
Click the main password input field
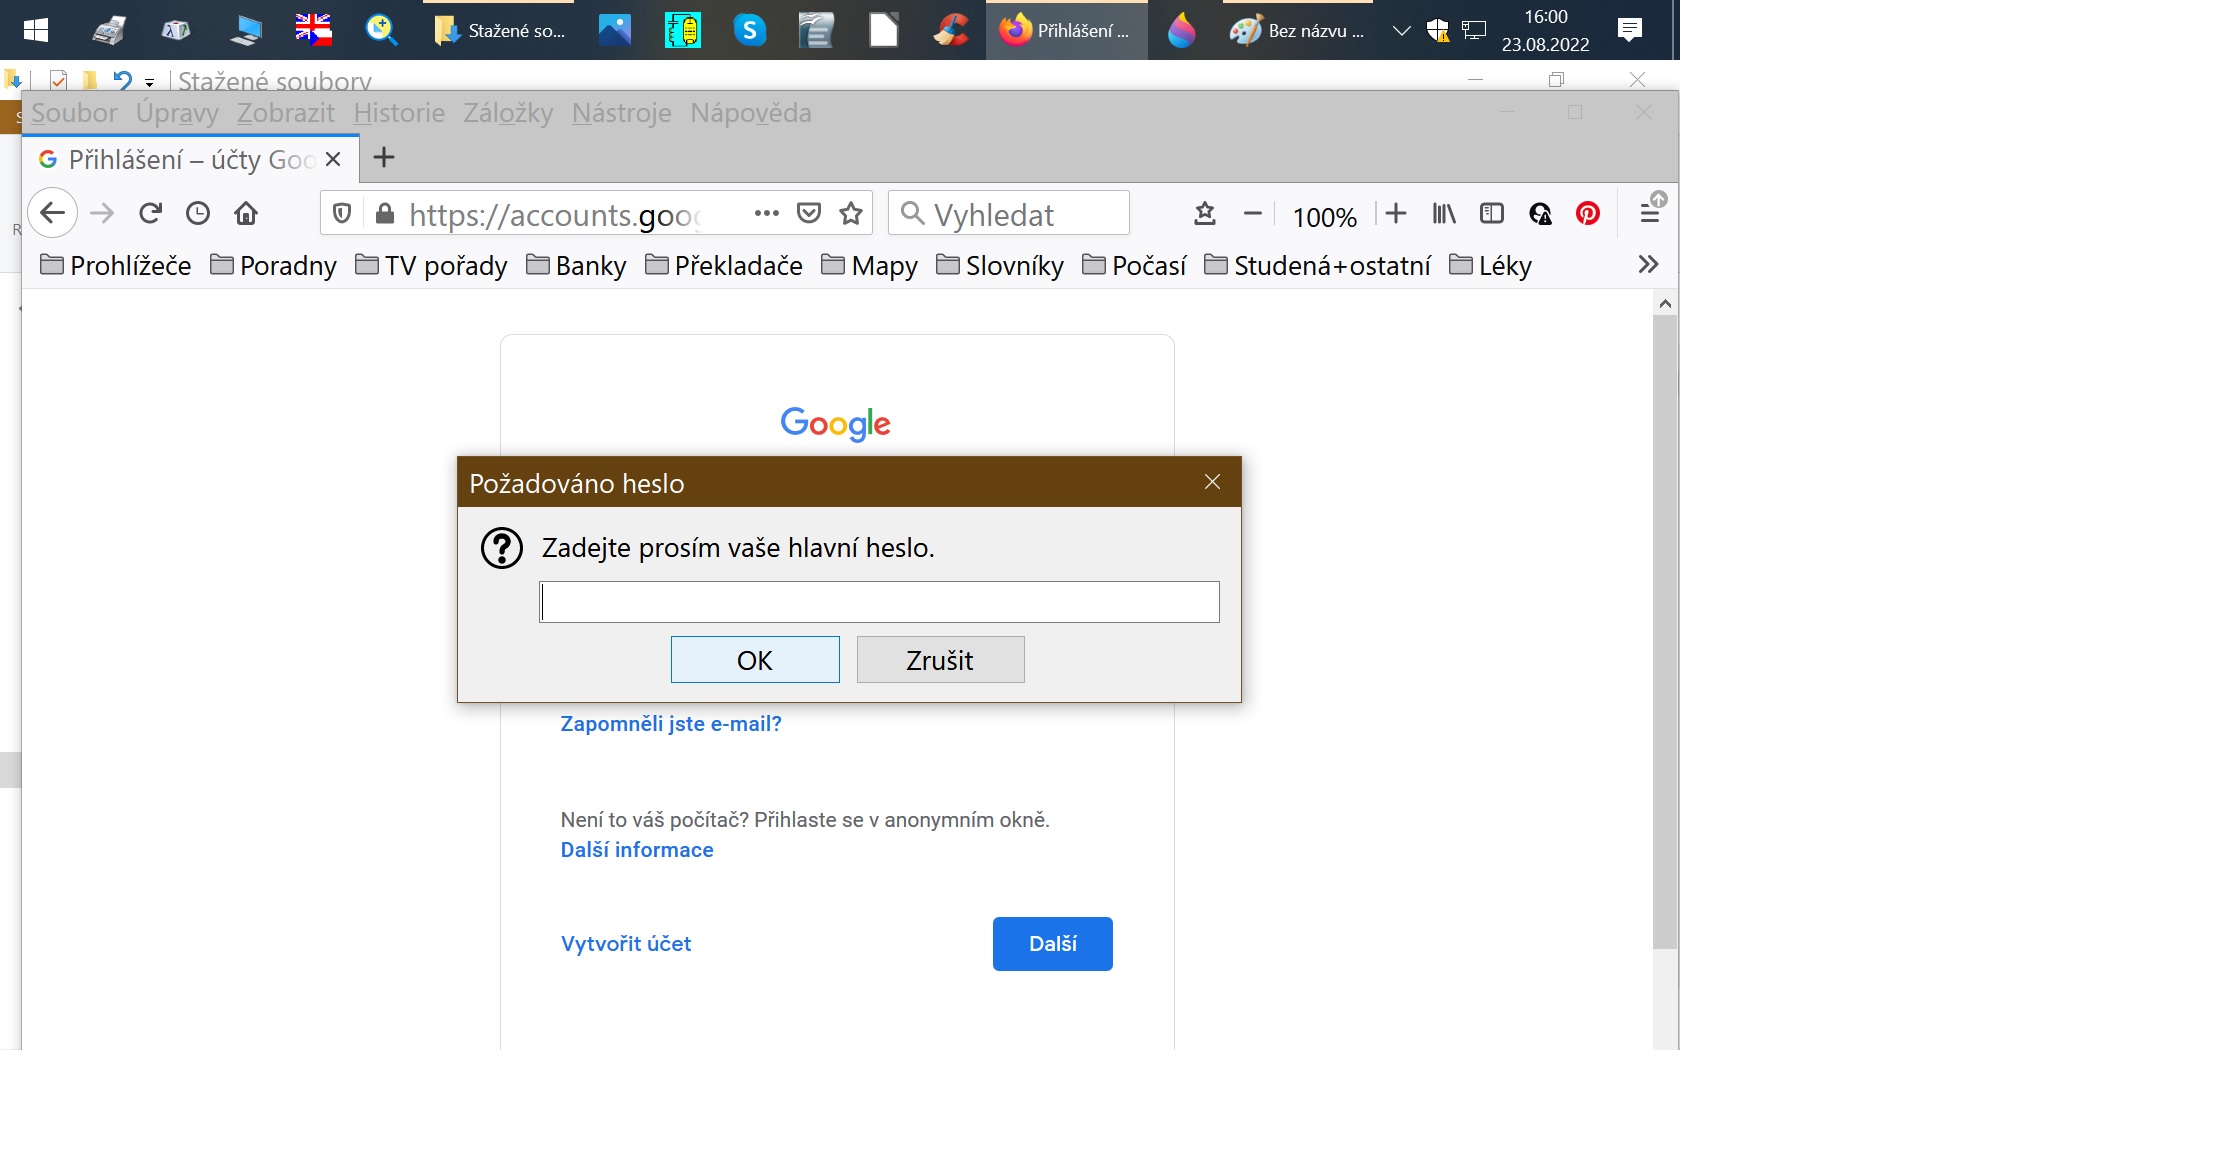pyautogui.click(x=879, y=602)
